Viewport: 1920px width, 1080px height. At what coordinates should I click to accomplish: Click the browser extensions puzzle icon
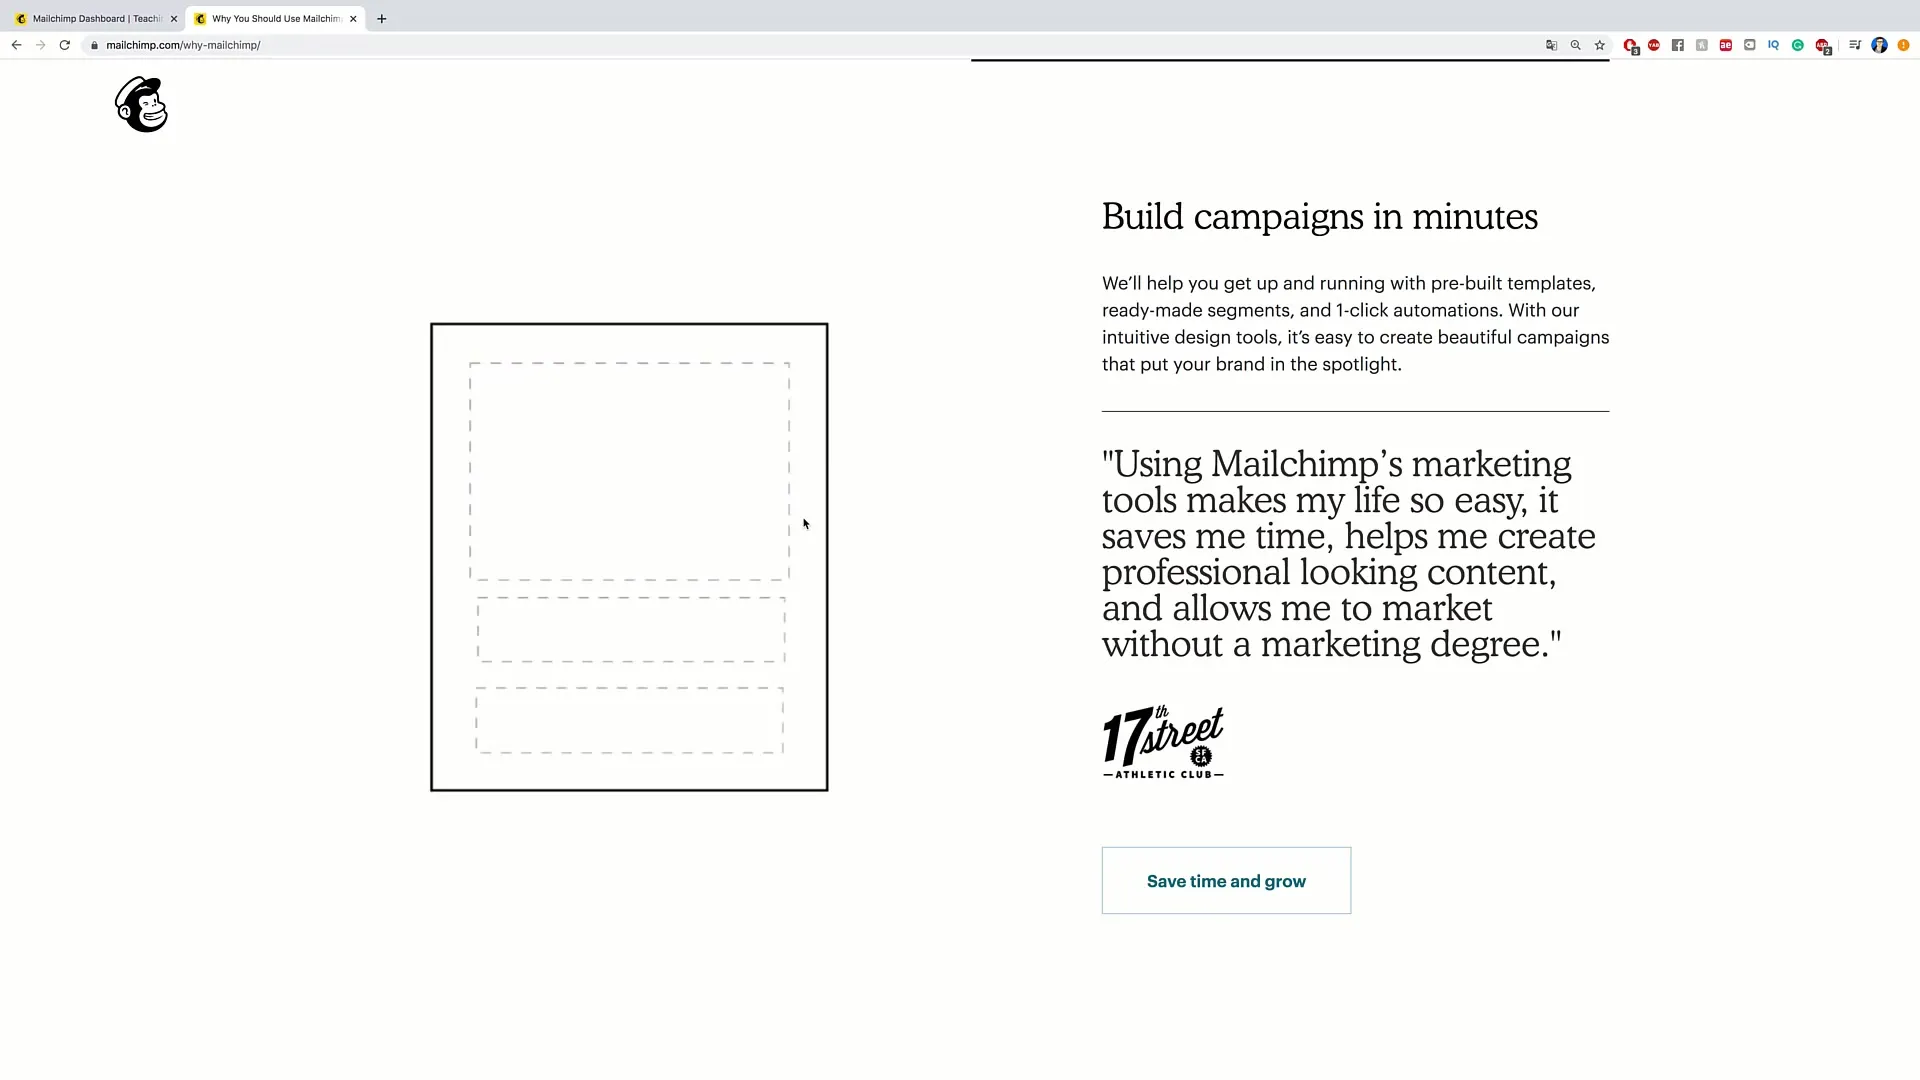point(1855,45)
